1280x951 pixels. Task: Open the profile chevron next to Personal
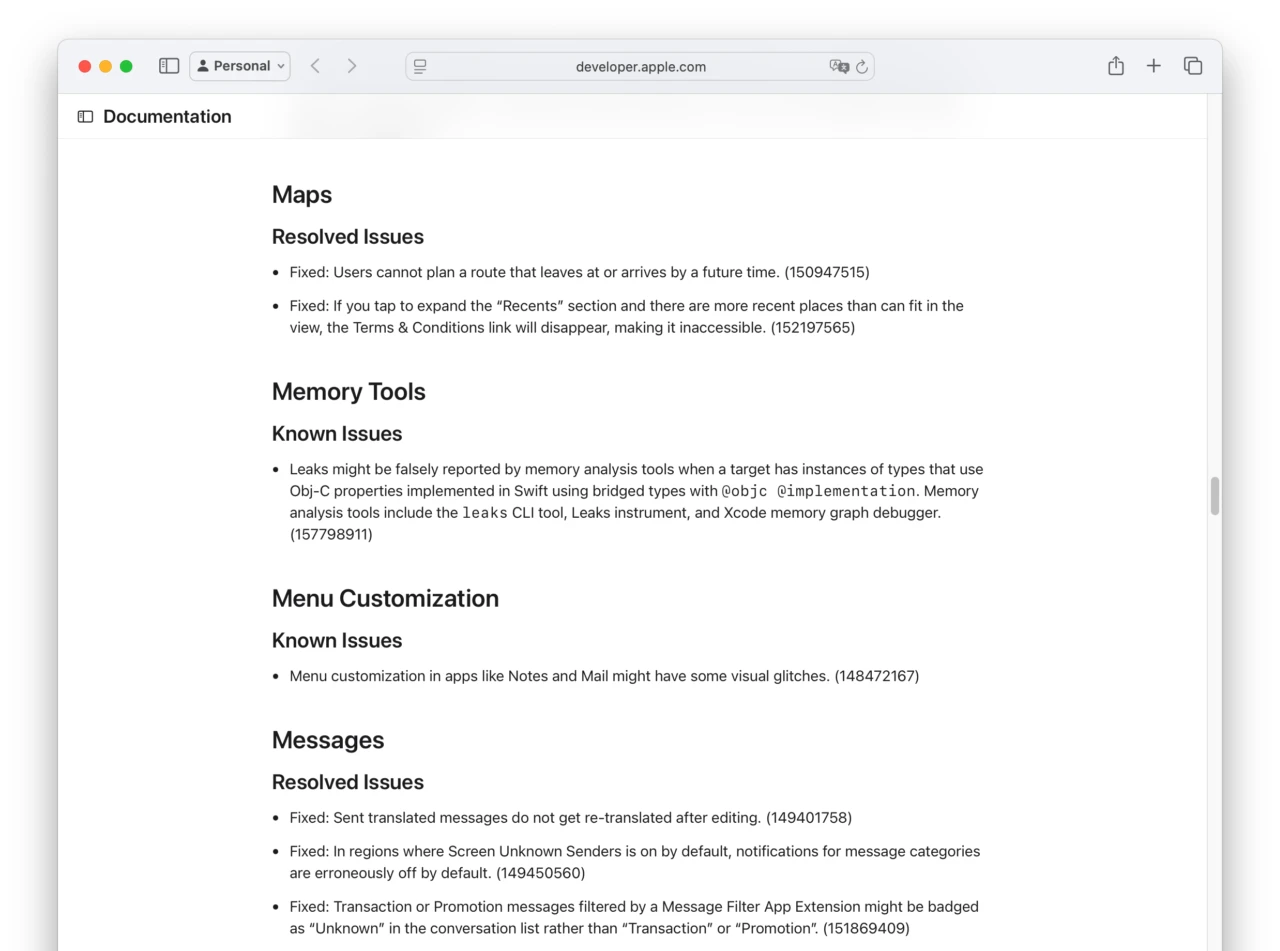coord(282,66)
